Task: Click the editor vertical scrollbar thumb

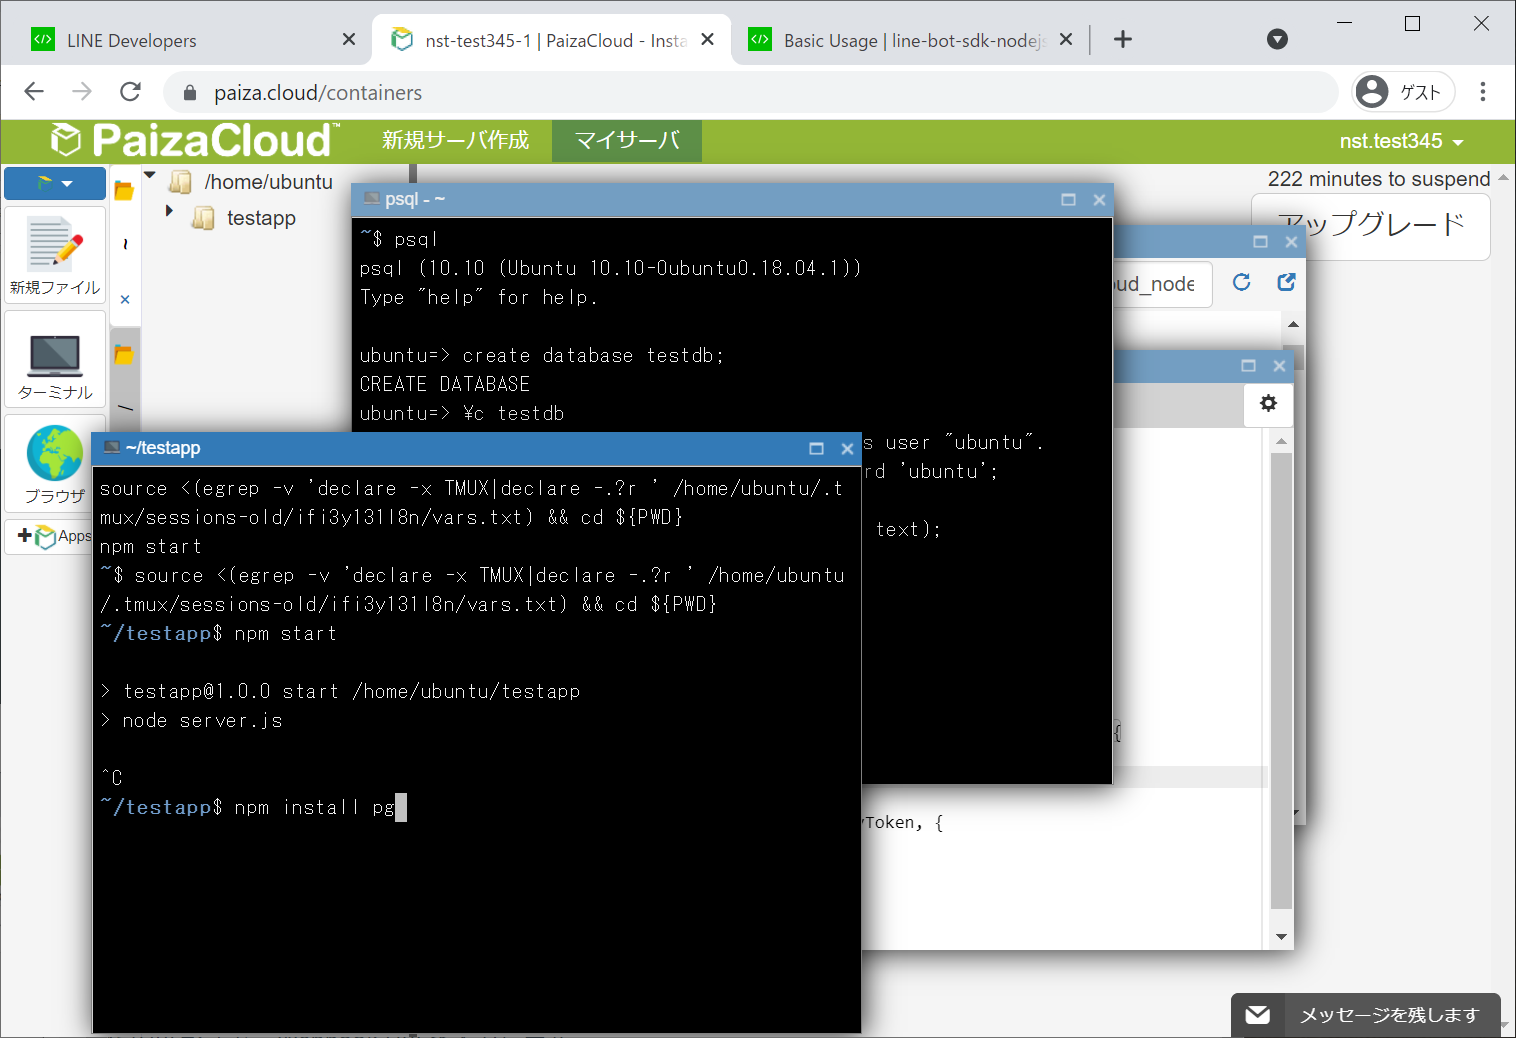Action: coord(1281,680)
